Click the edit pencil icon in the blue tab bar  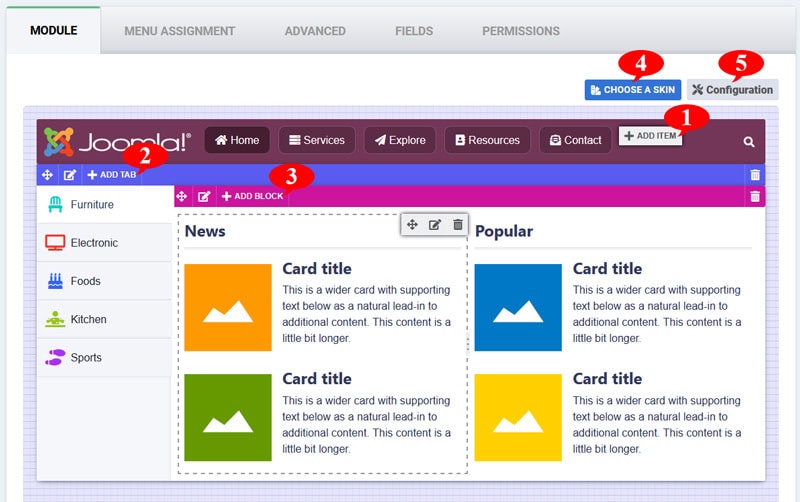tap(69, 175)
